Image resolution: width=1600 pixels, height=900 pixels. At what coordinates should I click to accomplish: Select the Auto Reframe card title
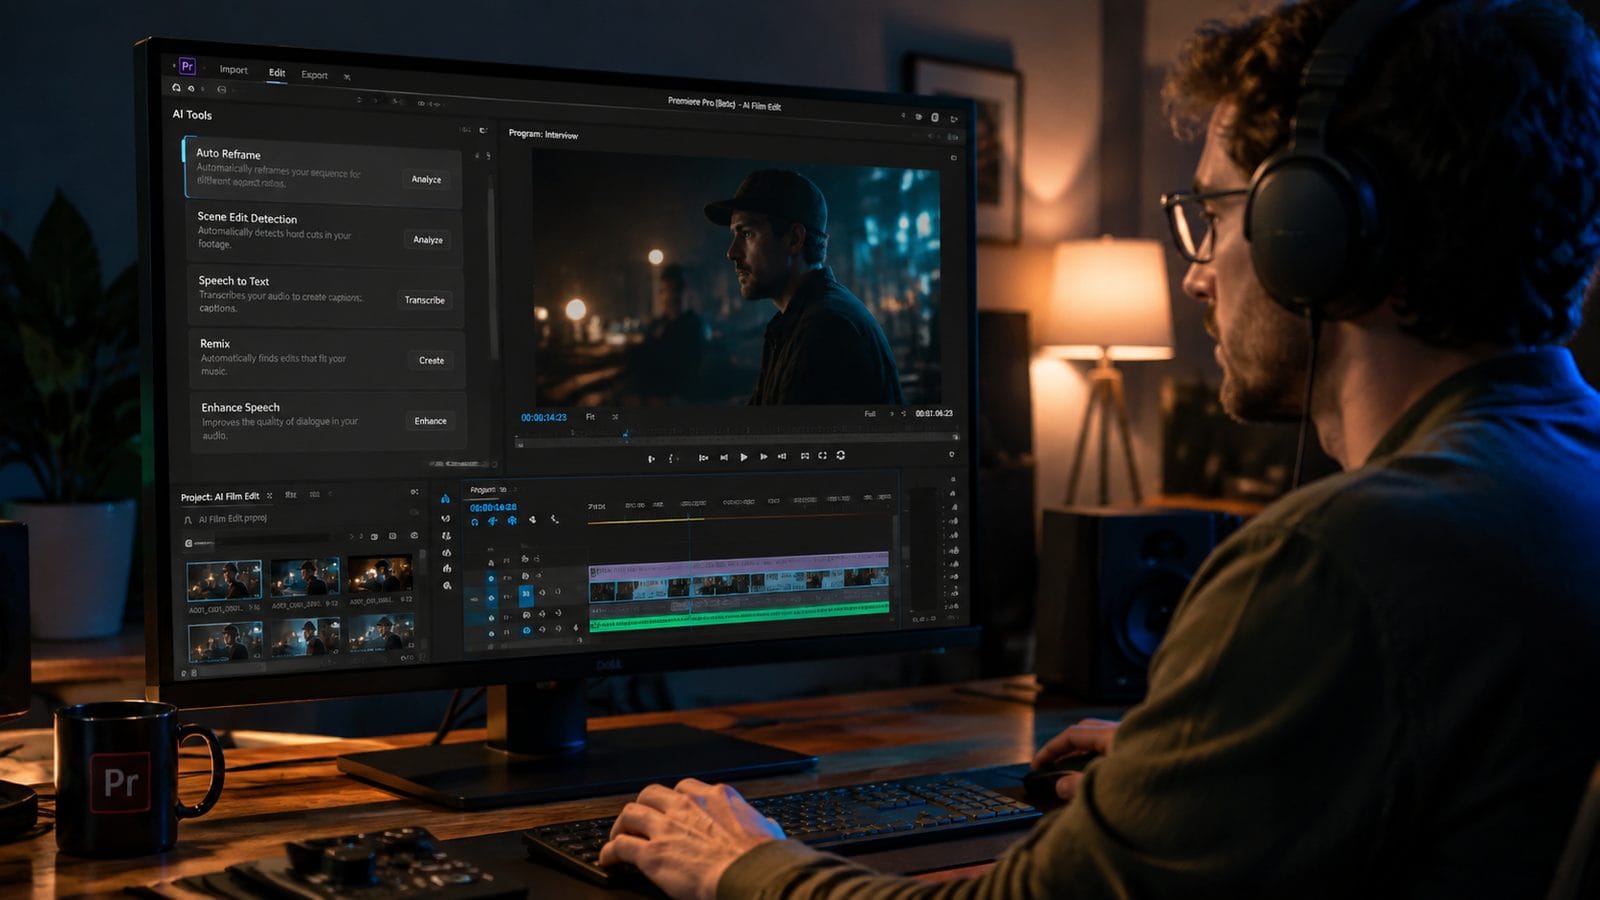click(228, 153)
